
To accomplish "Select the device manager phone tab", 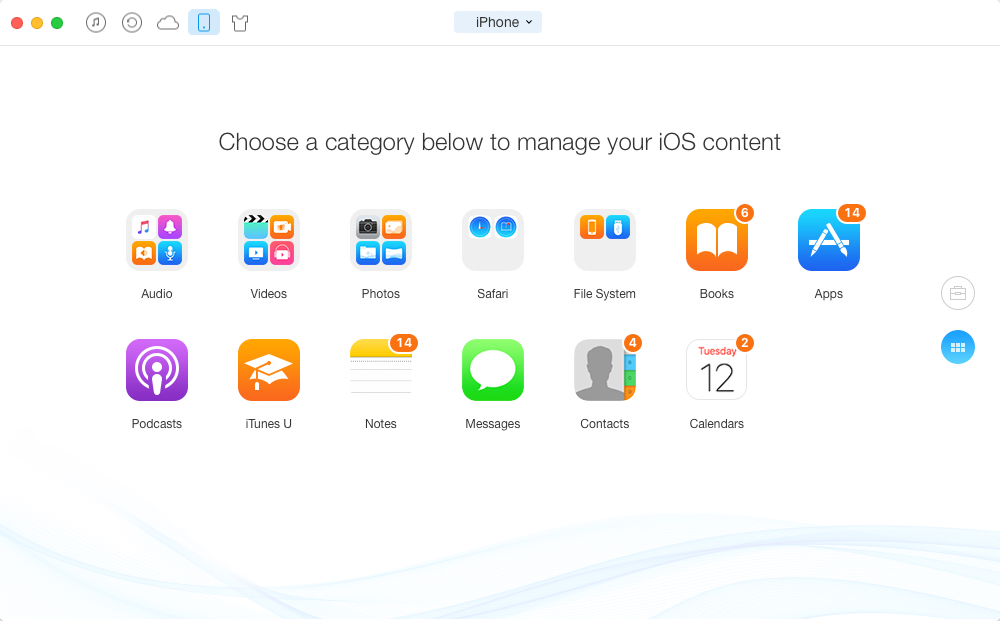I will pos(204,22).
